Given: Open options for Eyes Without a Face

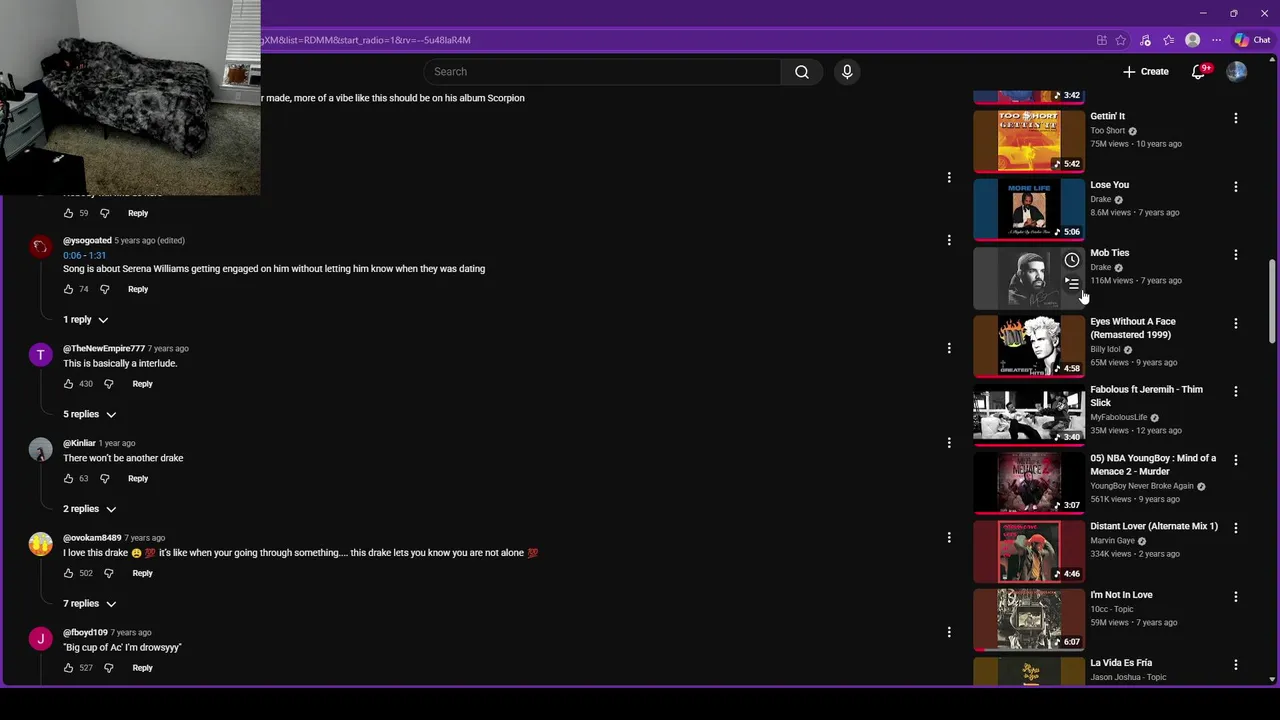Looking at the screenshot, I should 1235,324.
